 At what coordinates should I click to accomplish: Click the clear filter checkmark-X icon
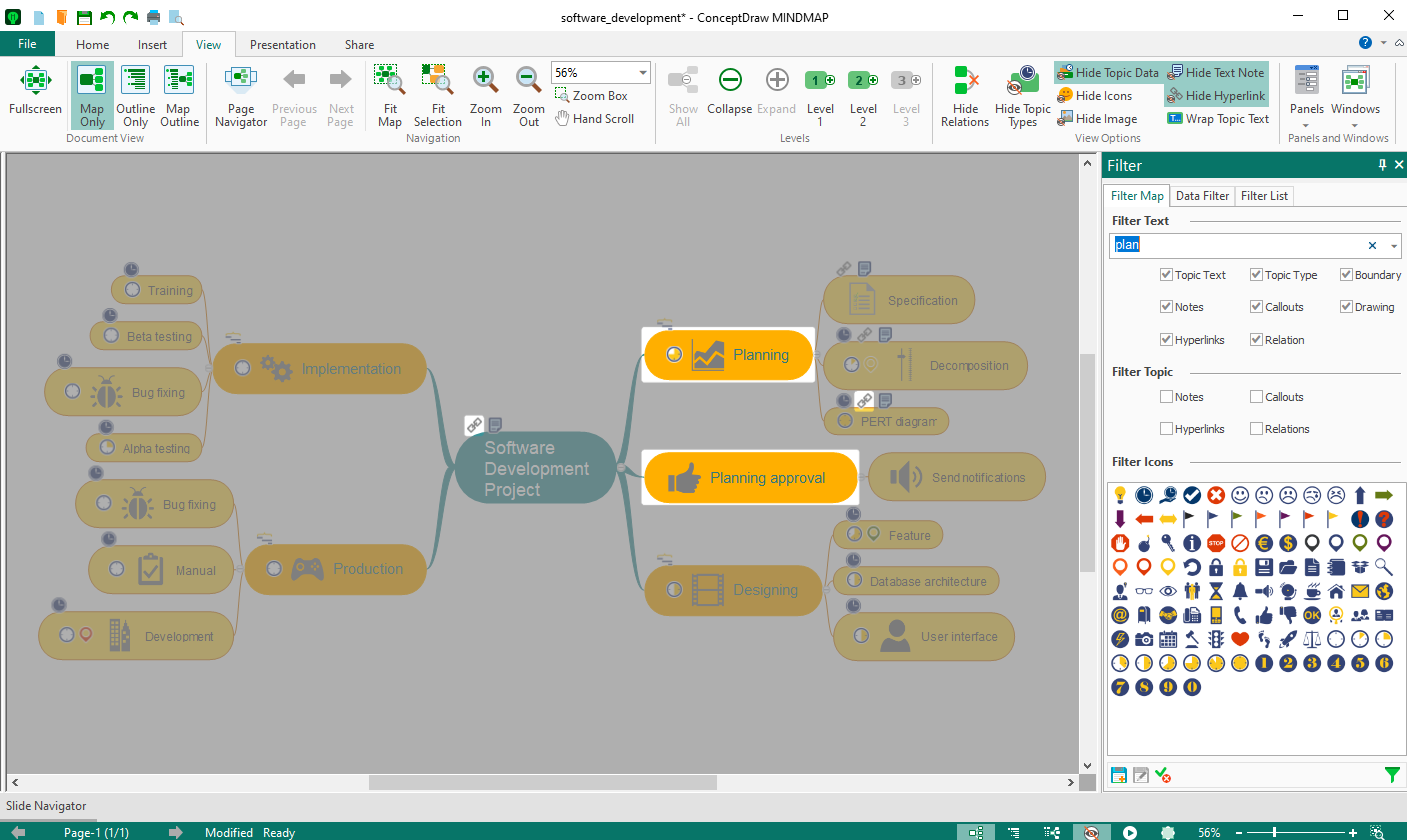tap(1163, 775)
